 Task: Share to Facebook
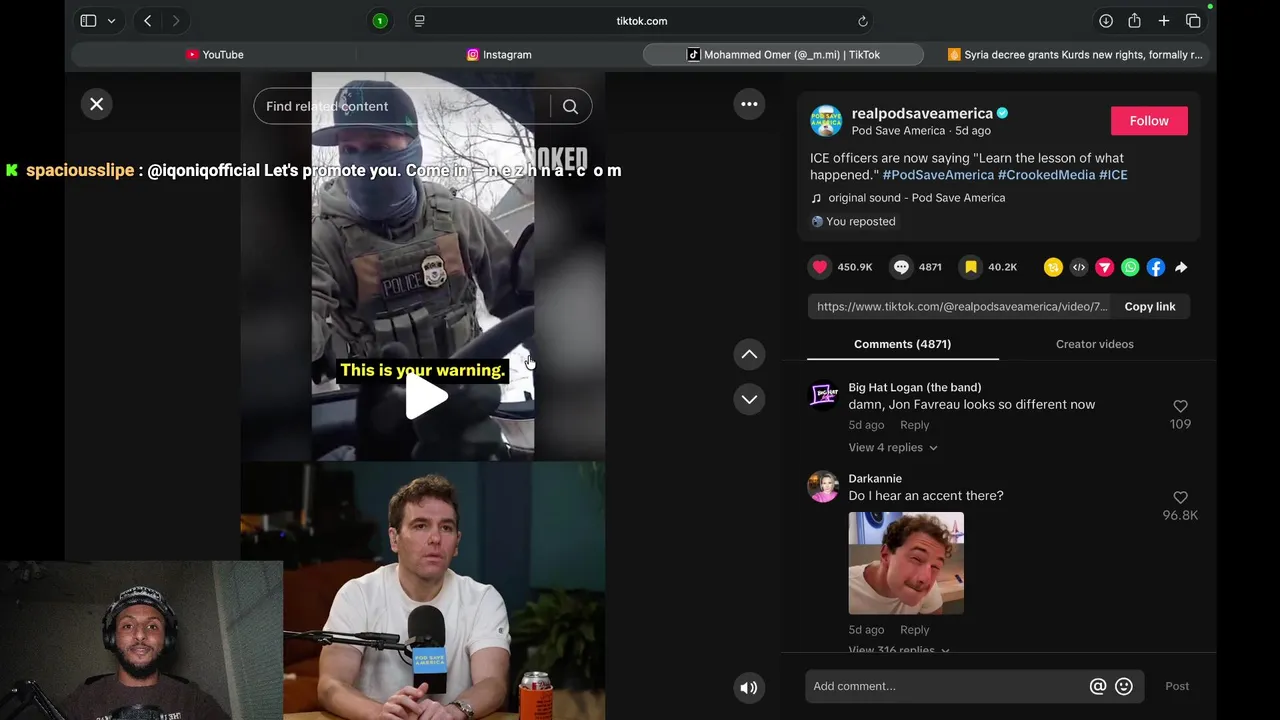(x=1155, y=267)
